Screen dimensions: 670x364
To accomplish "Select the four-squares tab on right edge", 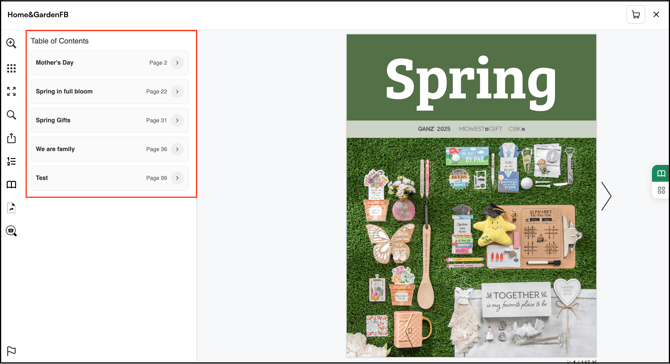I will [661, 191].
